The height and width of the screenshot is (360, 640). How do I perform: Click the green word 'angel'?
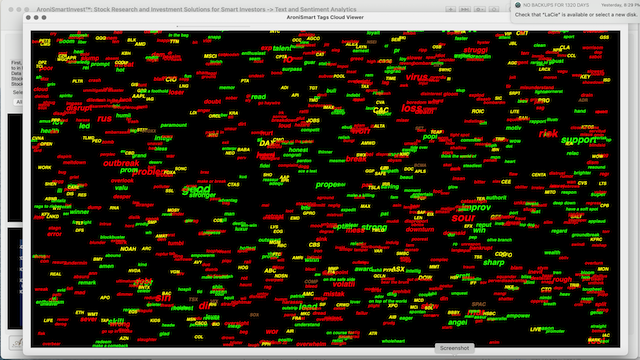pyautogui.click(x=458, y=322)
